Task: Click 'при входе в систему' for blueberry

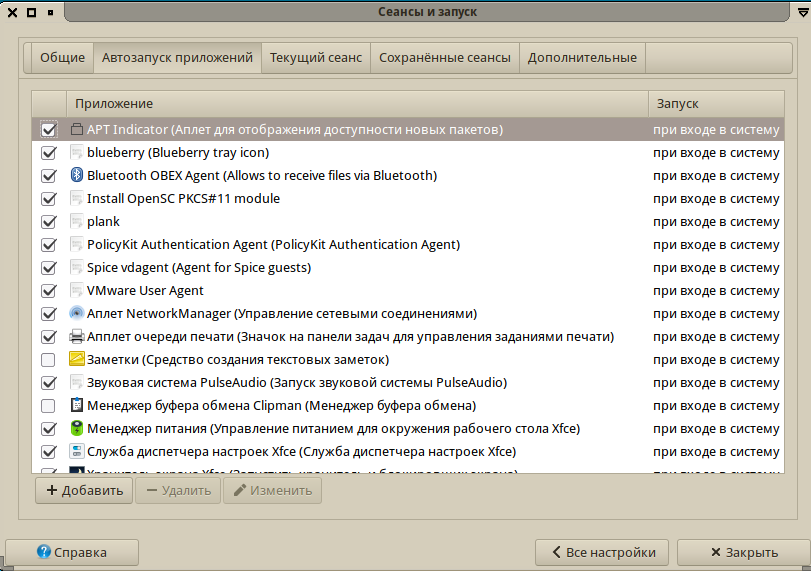Action: click(x=716, y=153)
